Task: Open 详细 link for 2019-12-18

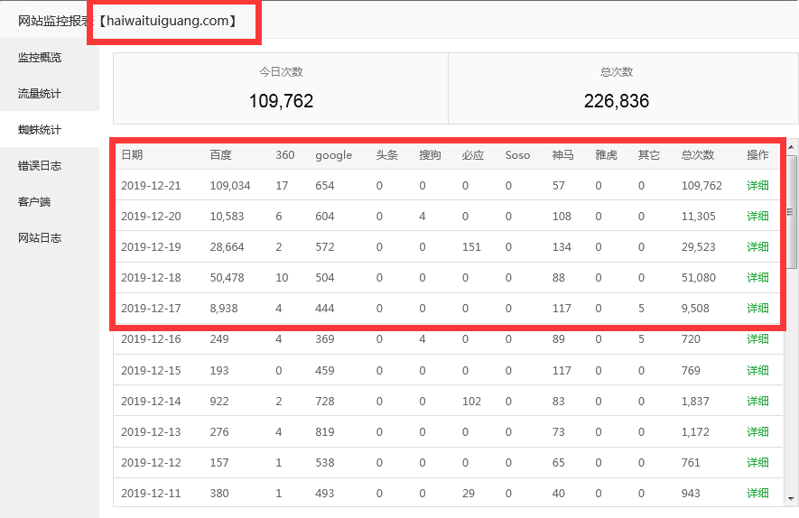Action: pyautogui.click(x=758, y=278)
